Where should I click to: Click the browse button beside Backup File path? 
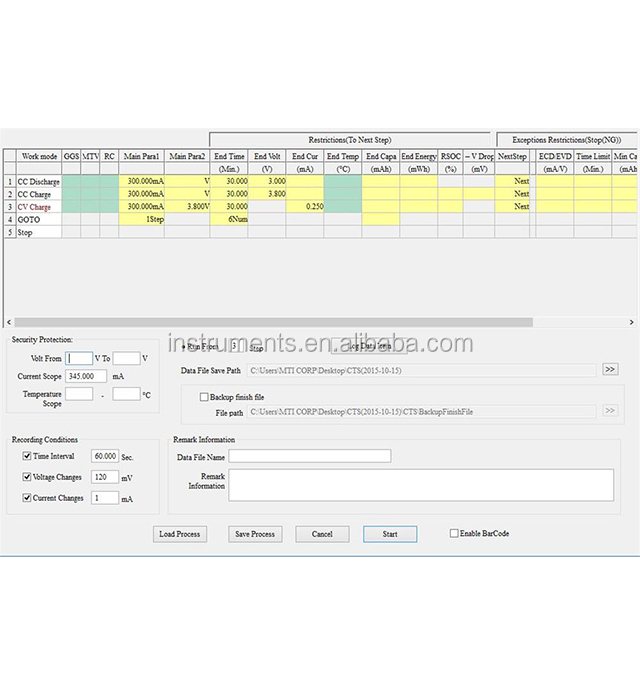pyautogui.click(x=610, y=411)
